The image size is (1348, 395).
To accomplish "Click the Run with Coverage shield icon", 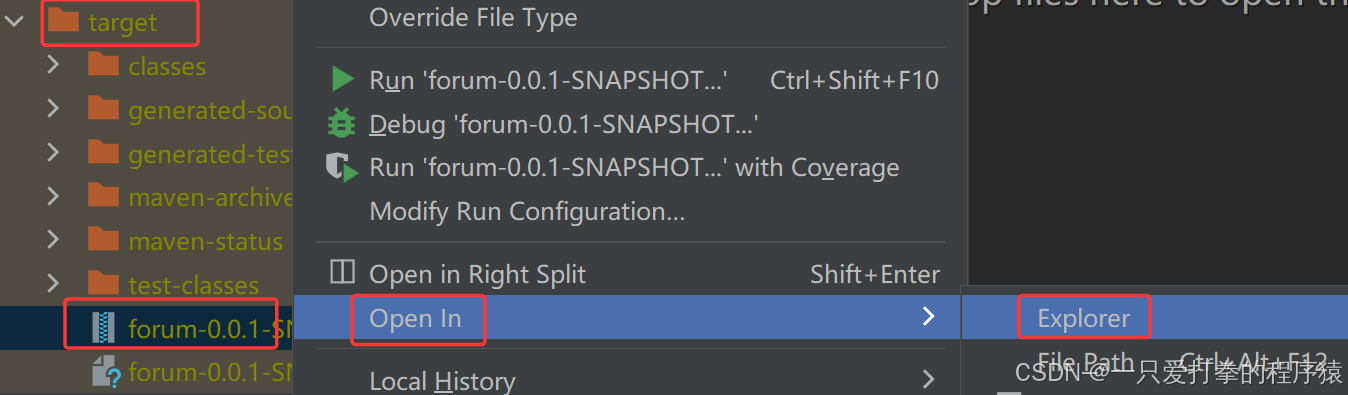I will pos(342,167).
